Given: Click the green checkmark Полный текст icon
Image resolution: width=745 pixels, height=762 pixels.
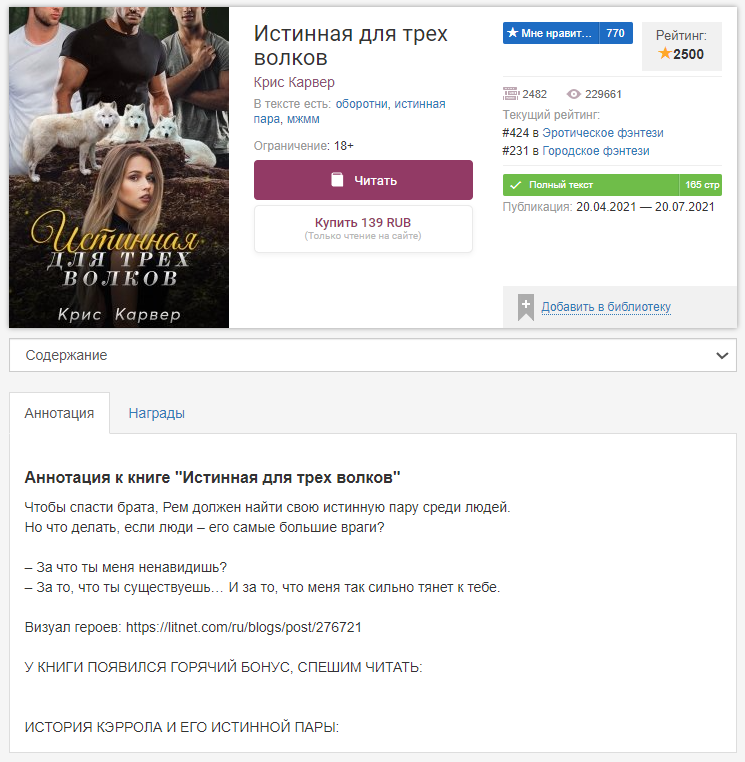Looking at the screenshot, I should pyautogui.click(x=516, y=185).
